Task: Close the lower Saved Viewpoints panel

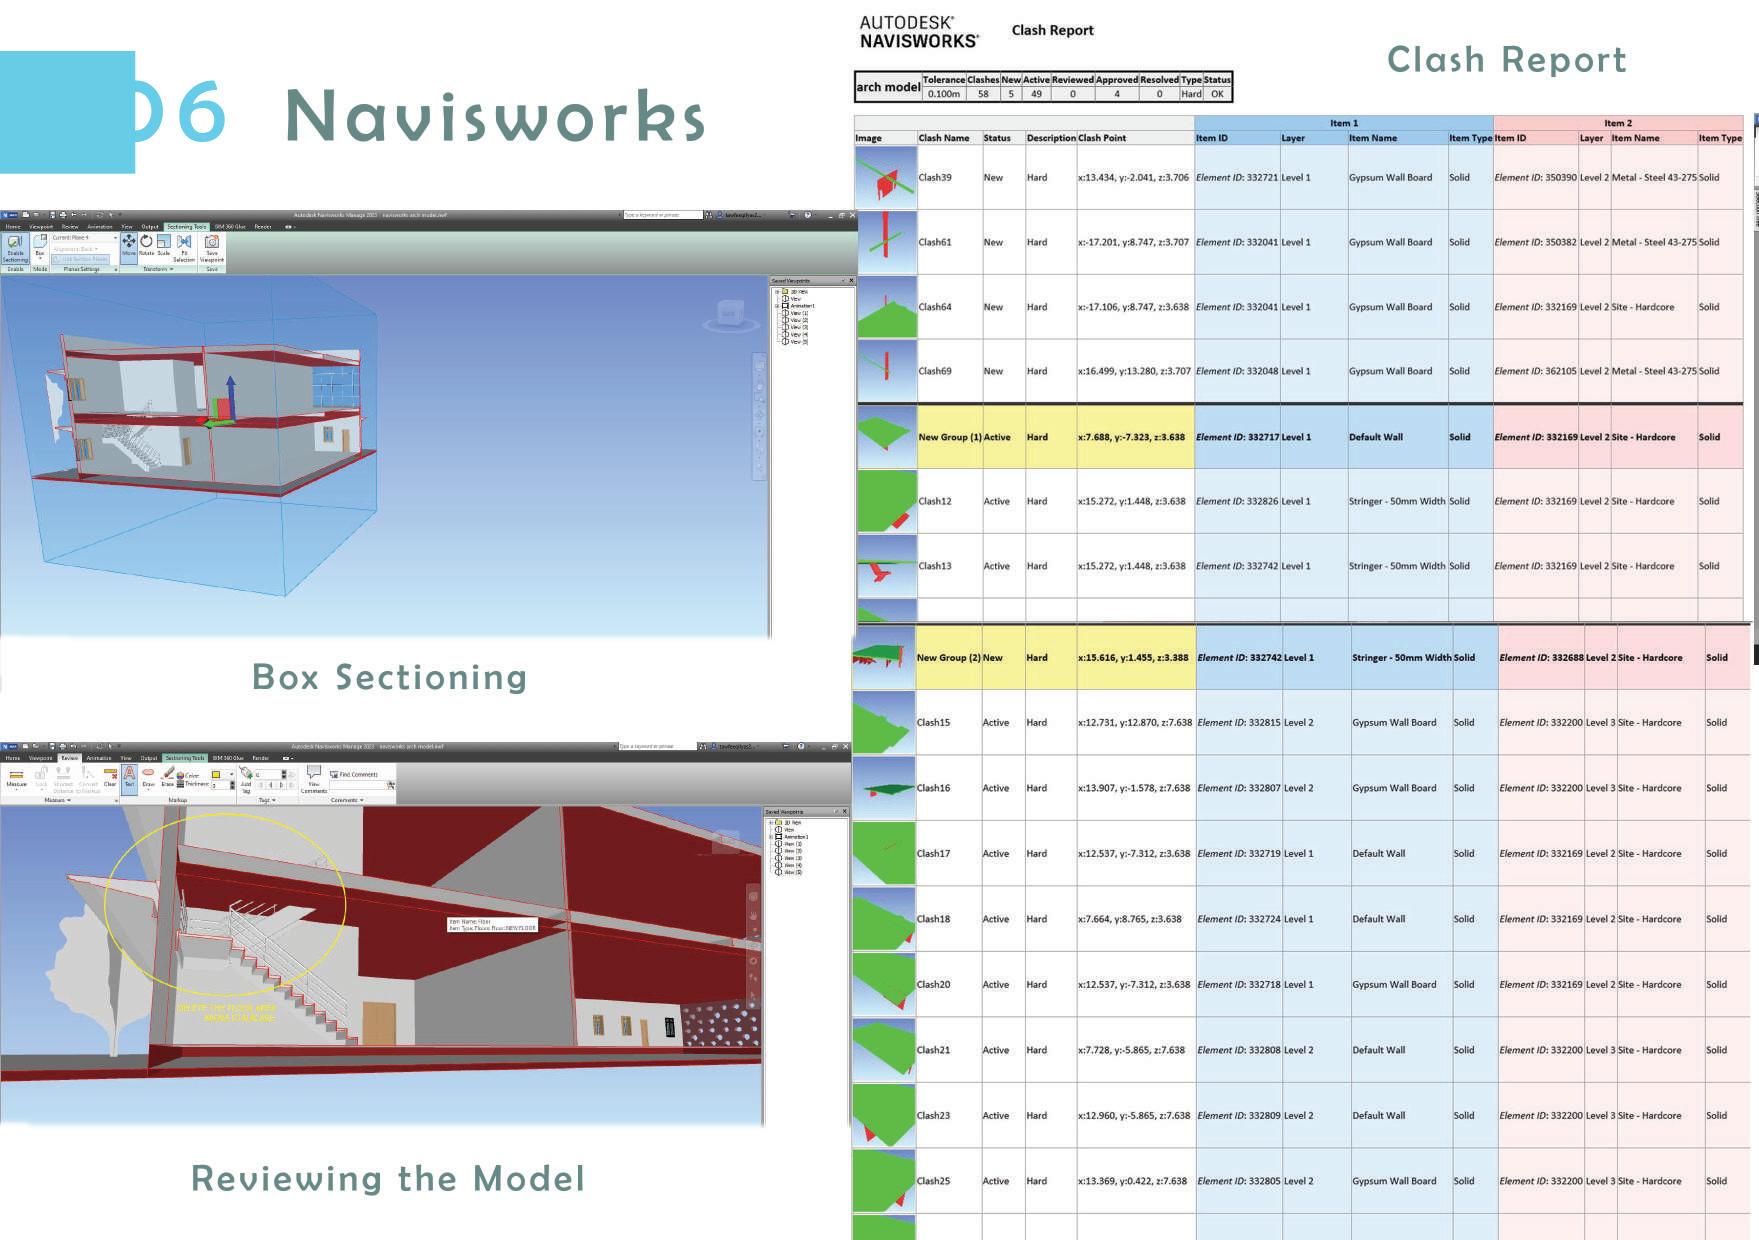Action: (x=845, y=811)
